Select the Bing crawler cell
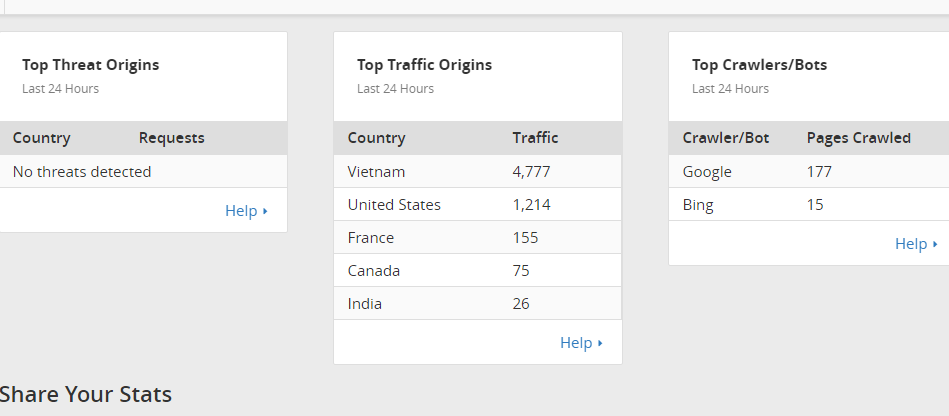The image size is (949, 416). 698,205
